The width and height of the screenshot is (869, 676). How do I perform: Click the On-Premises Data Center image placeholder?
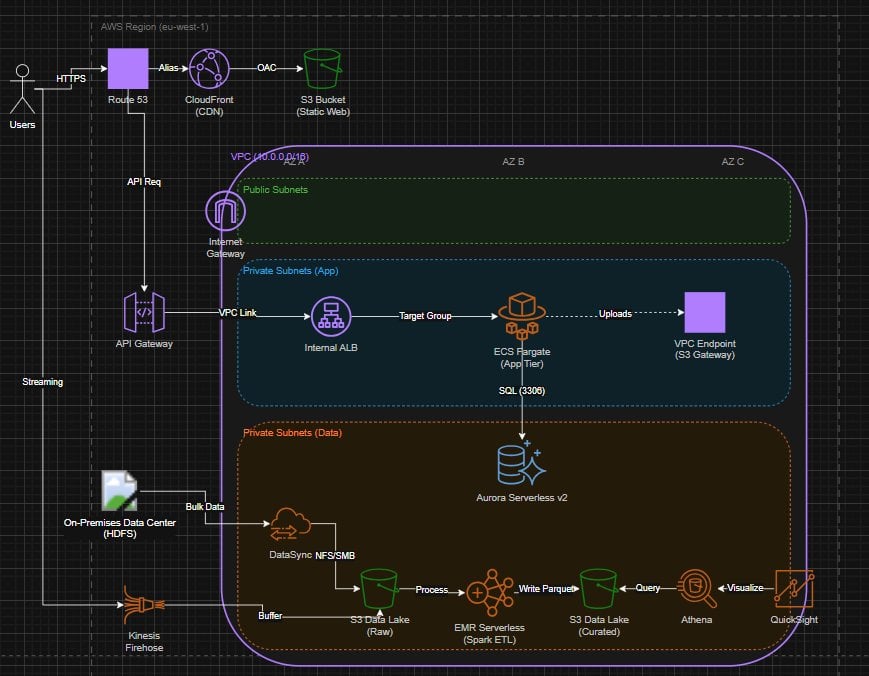[x=120, y=491]
